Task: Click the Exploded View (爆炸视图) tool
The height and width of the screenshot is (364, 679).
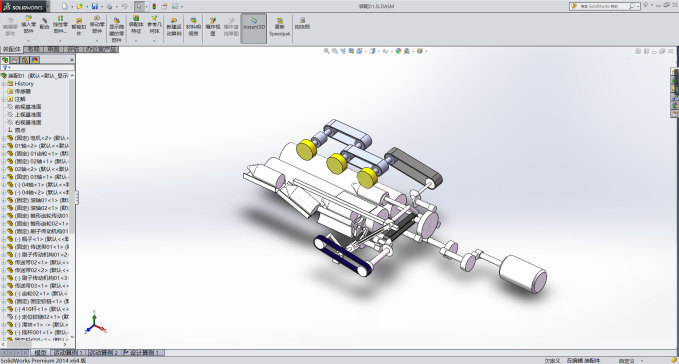Action: 213,27
